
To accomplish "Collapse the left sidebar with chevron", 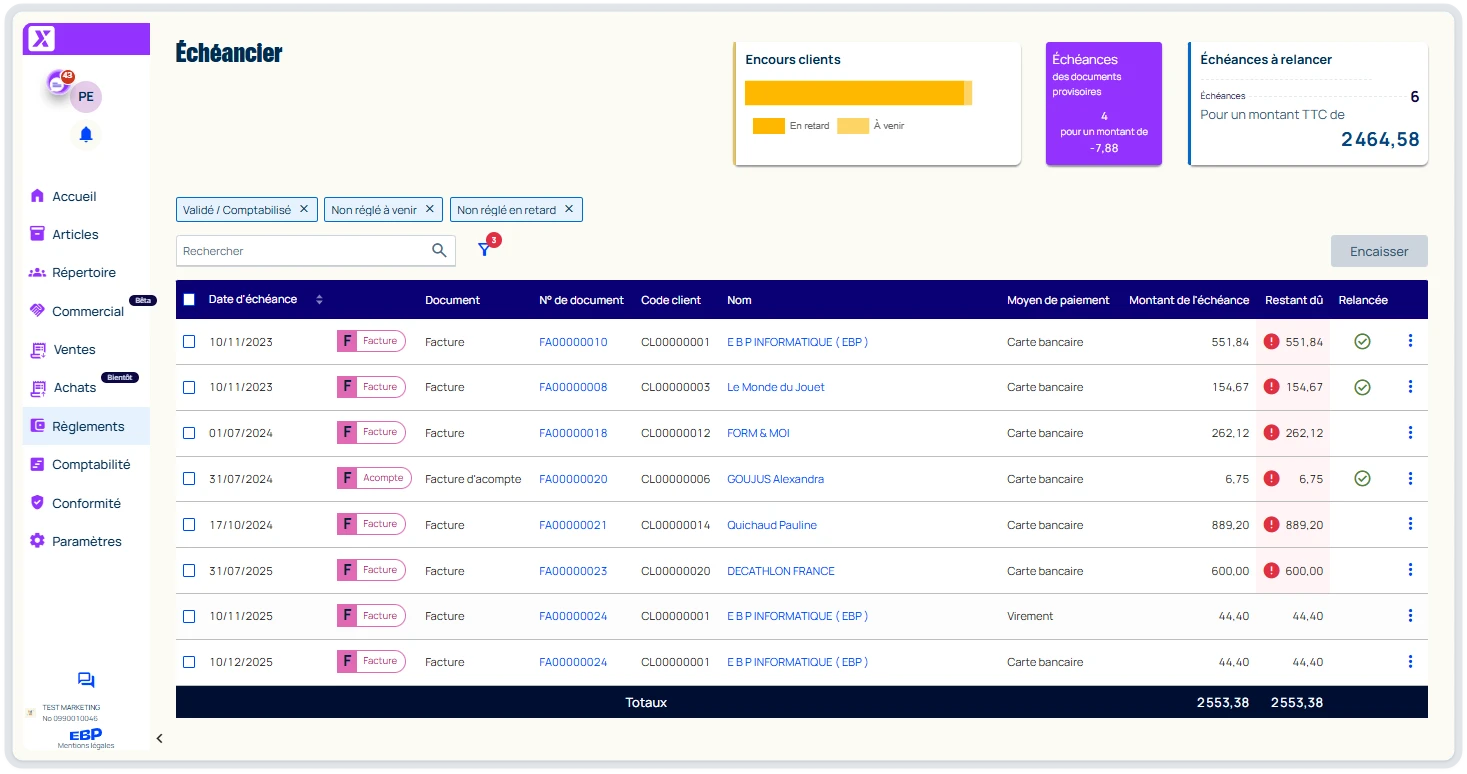I will (x=159, y=738).
